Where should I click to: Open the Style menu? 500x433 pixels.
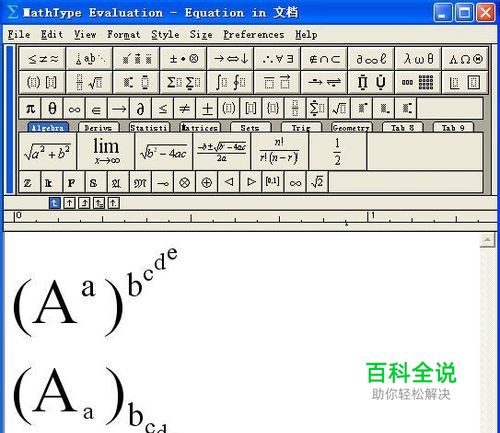[165, 35]
